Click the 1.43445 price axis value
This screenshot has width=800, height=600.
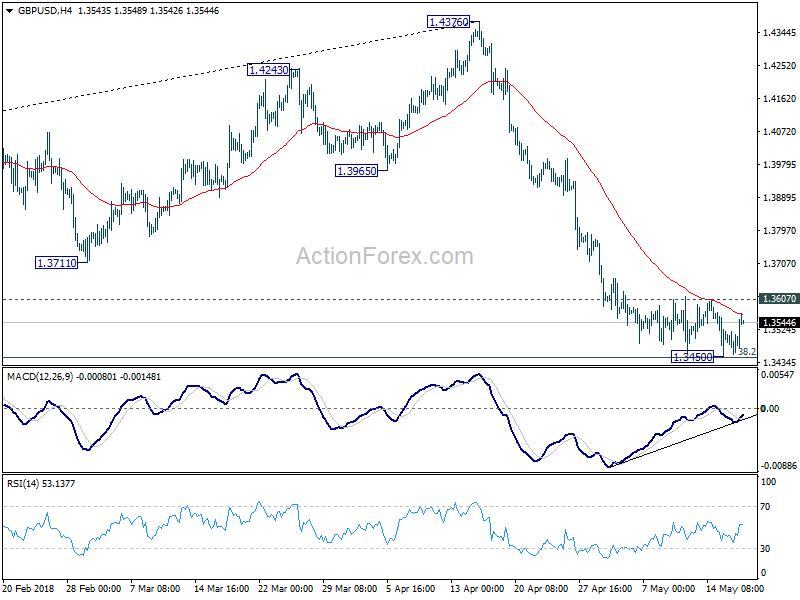[779, 33]
